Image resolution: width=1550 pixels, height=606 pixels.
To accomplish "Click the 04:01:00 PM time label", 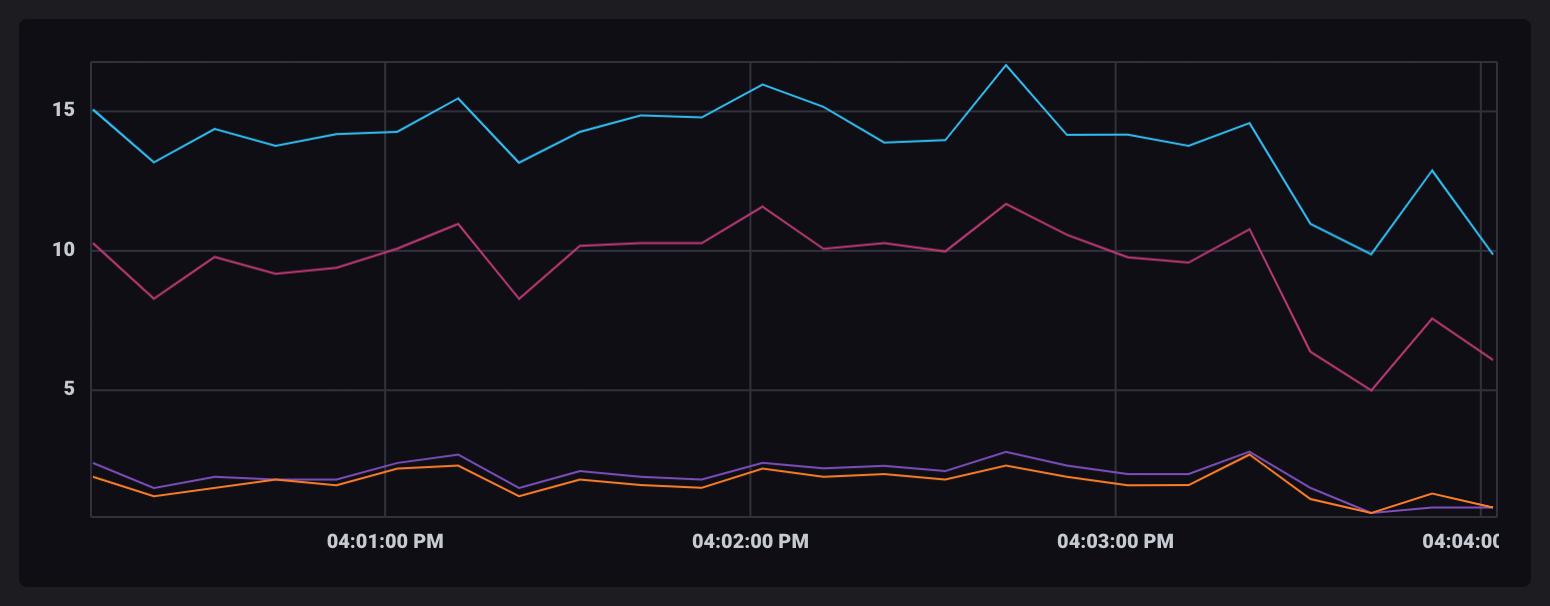I will [385, 542].
